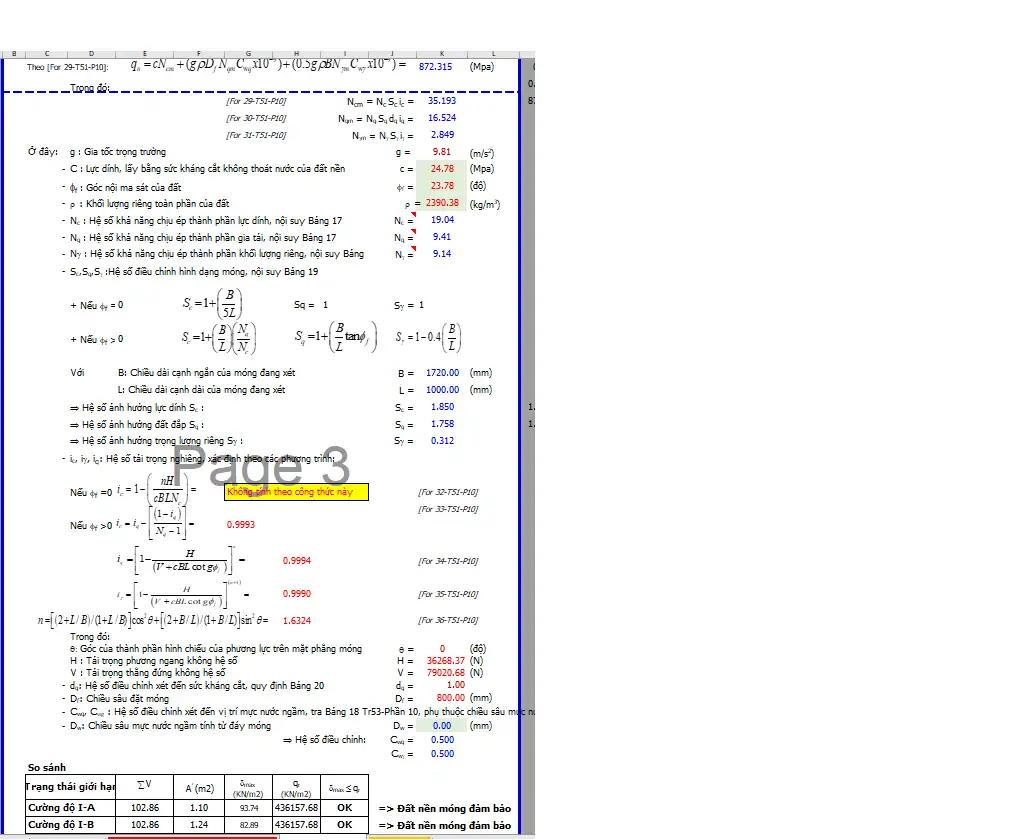The height and width of the screenshot is (840, 1036).
Task: Select the 1.6324 result cell
Action: [296, 620]
